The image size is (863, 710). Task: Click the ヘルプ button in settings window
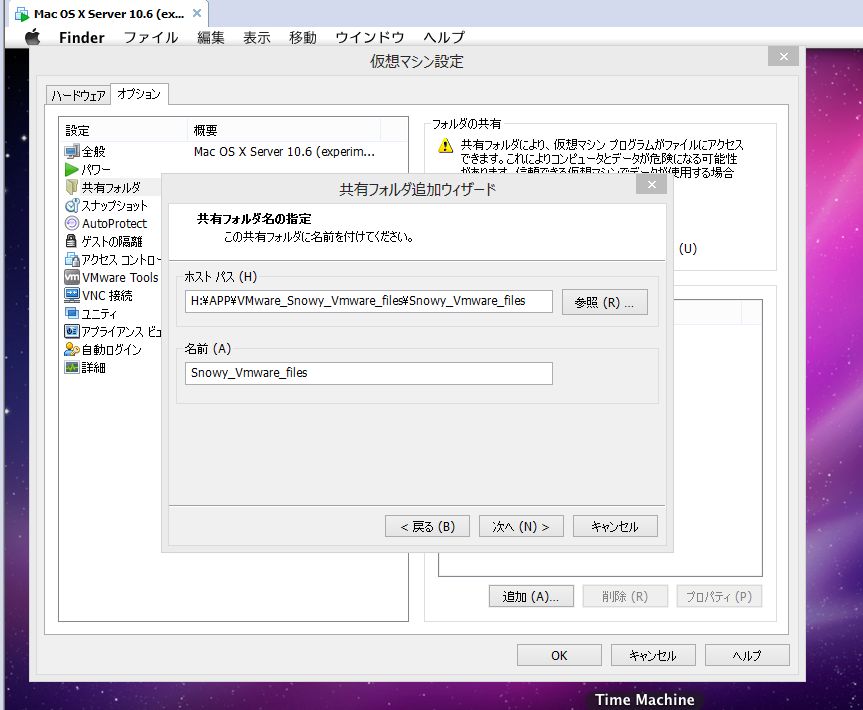pos(747,655)
